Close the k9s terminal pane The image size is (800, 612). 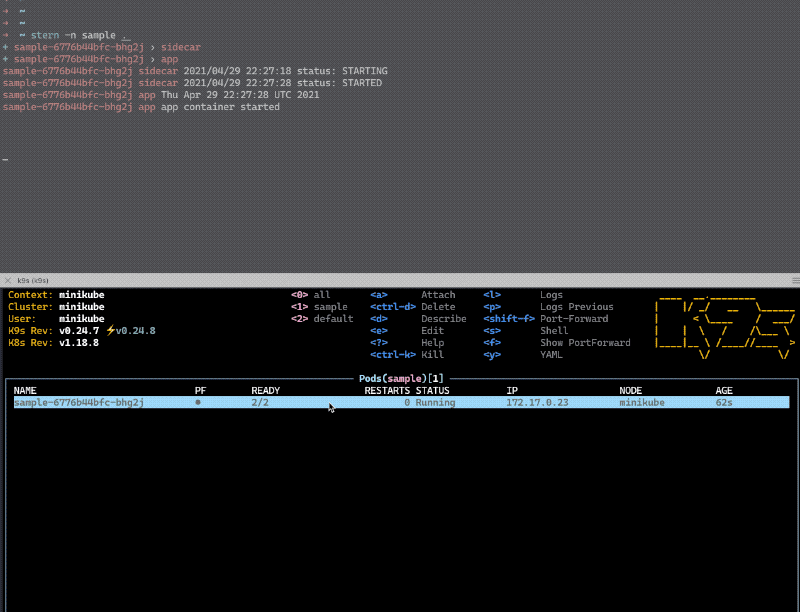8,280
